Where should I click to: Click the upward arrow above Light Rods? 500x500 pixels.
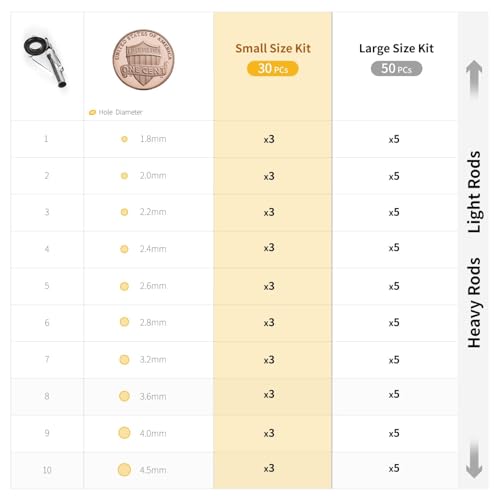click(474, 79)
